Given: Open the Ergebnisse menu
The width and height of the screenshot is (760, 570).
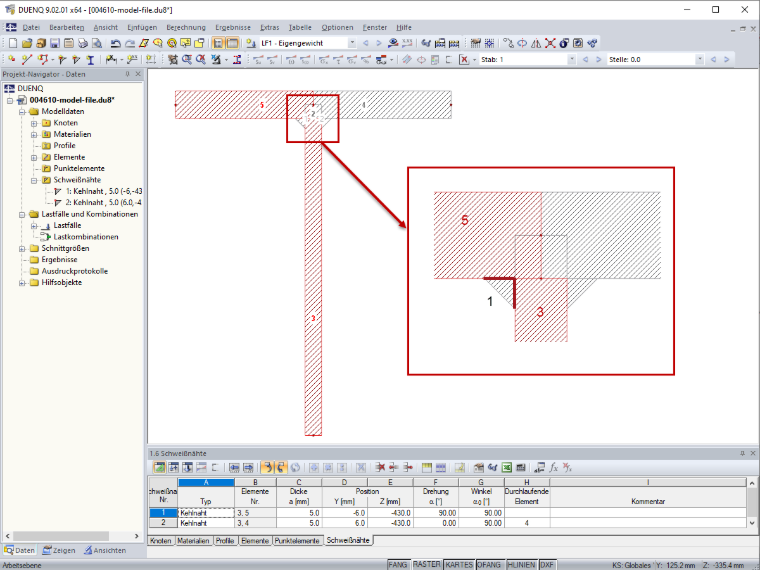Looking at the screenshot, I should [233, 28].
